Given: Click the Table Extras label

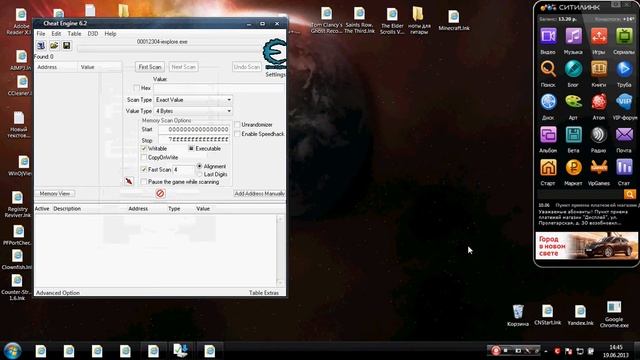Looking at the screenshot, I should click(x=264, y=293).
